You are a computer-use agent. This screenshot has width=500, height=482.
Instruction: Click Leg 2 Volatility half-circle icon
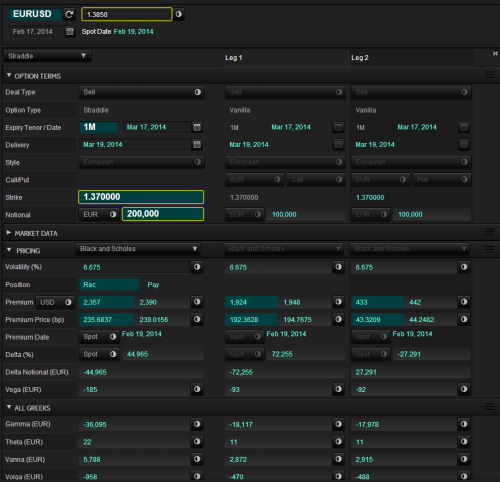[464, 267]
